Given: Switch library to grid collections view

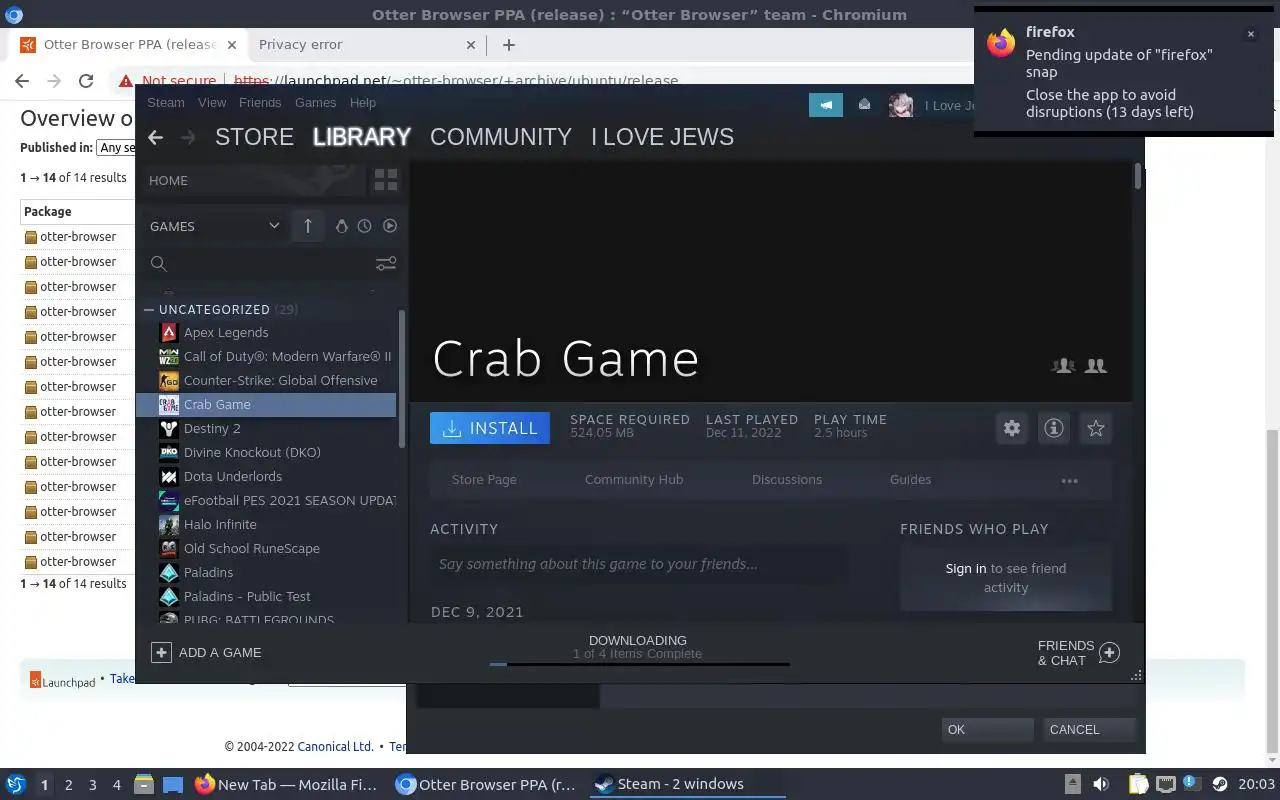Looking at the screenshot, I should click(385, 180).
